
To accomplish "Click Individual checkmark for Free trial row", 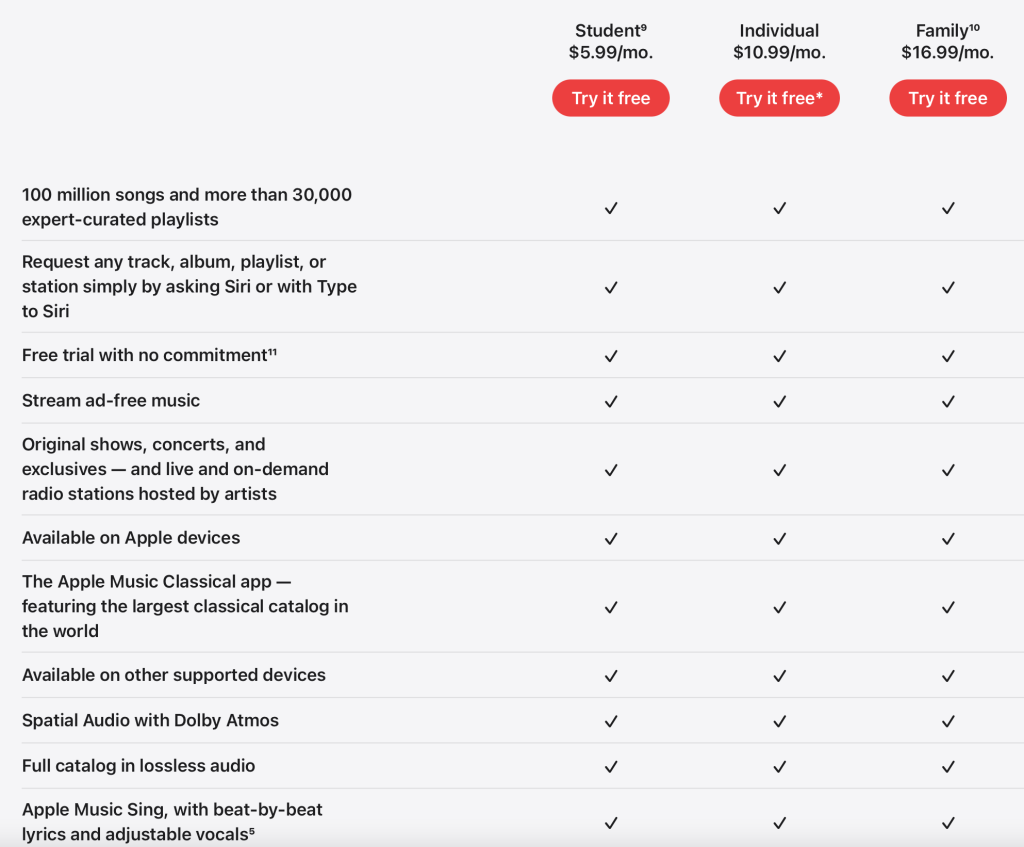I will 780,356.
